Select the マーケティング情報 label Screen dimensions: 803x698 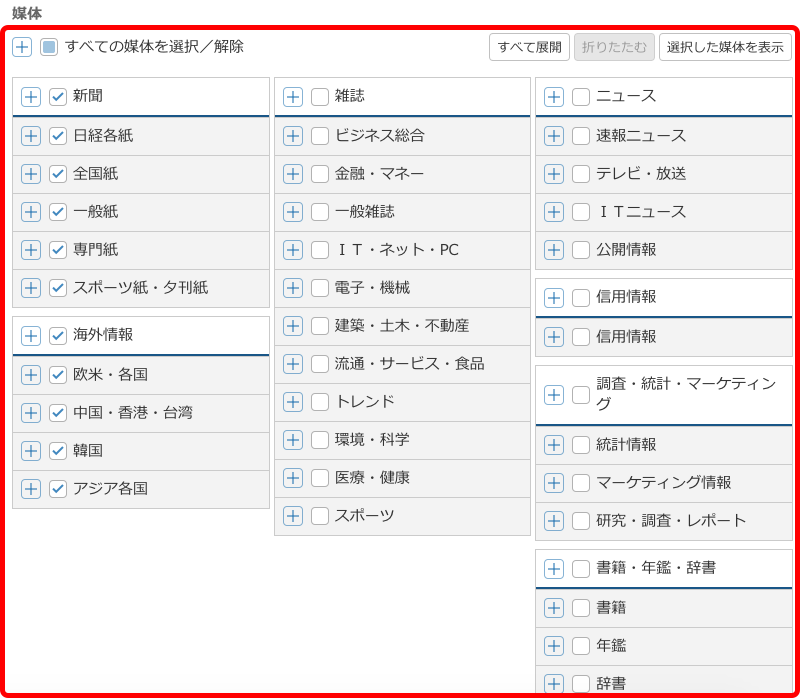663,483
